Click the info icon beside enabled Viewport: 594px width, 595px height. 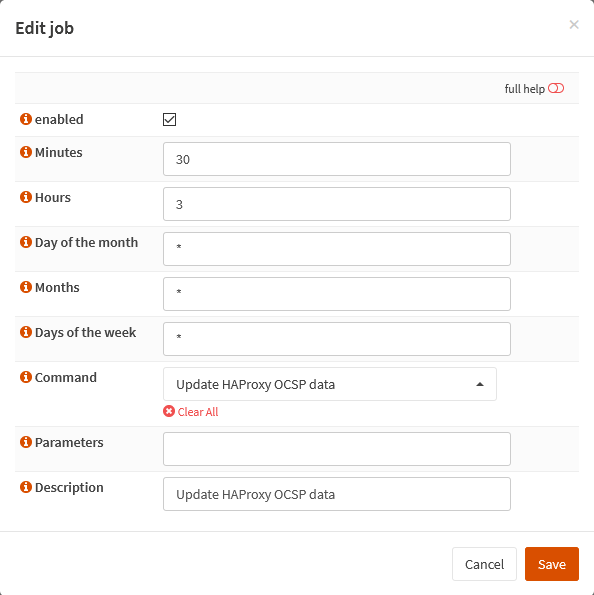(x=26, y=119)
